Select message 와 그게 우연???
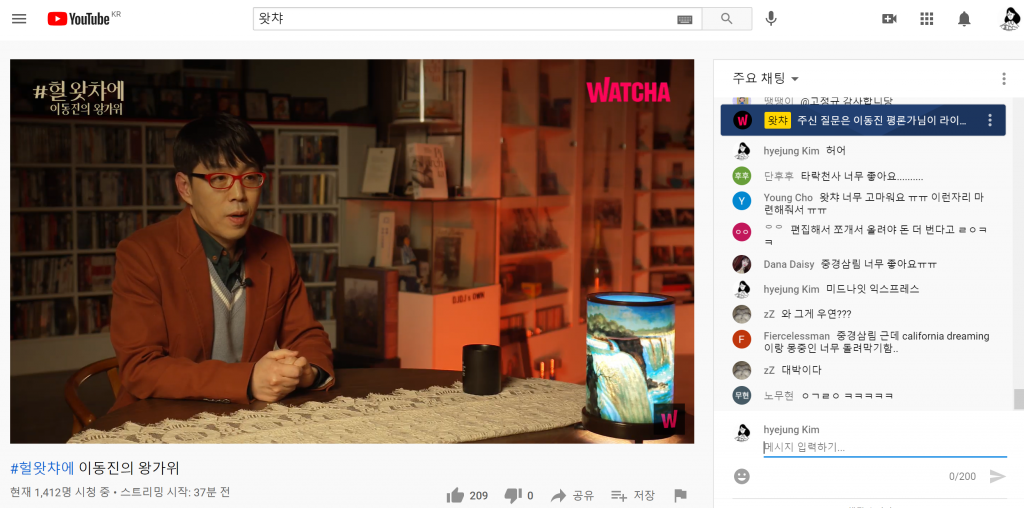 click(x=816, y=314)
